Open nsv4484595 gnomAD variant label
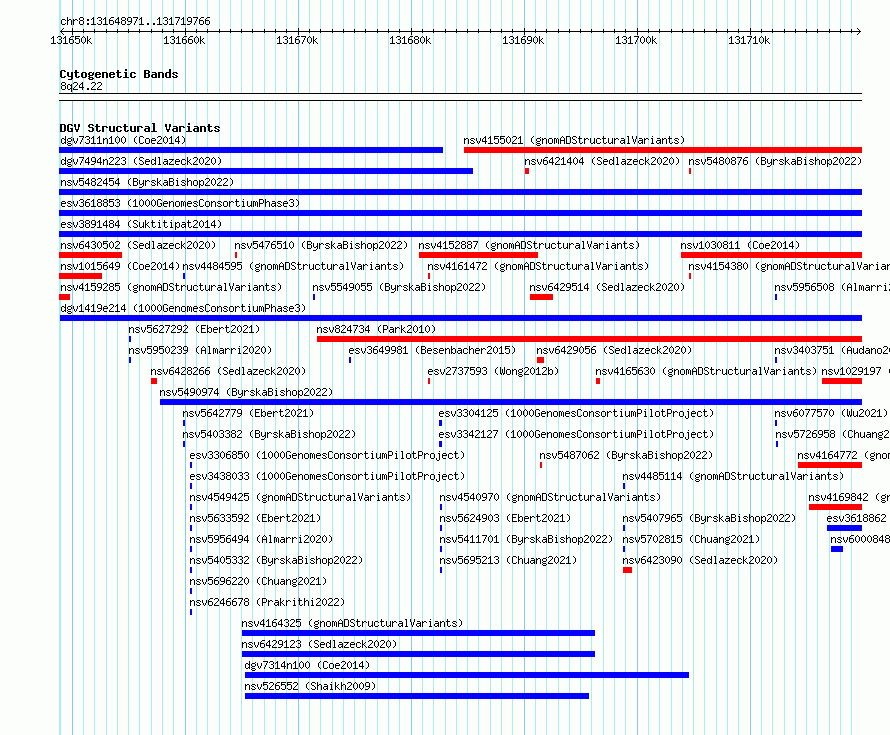Viewport: 890px width, 735px height. 293,266
